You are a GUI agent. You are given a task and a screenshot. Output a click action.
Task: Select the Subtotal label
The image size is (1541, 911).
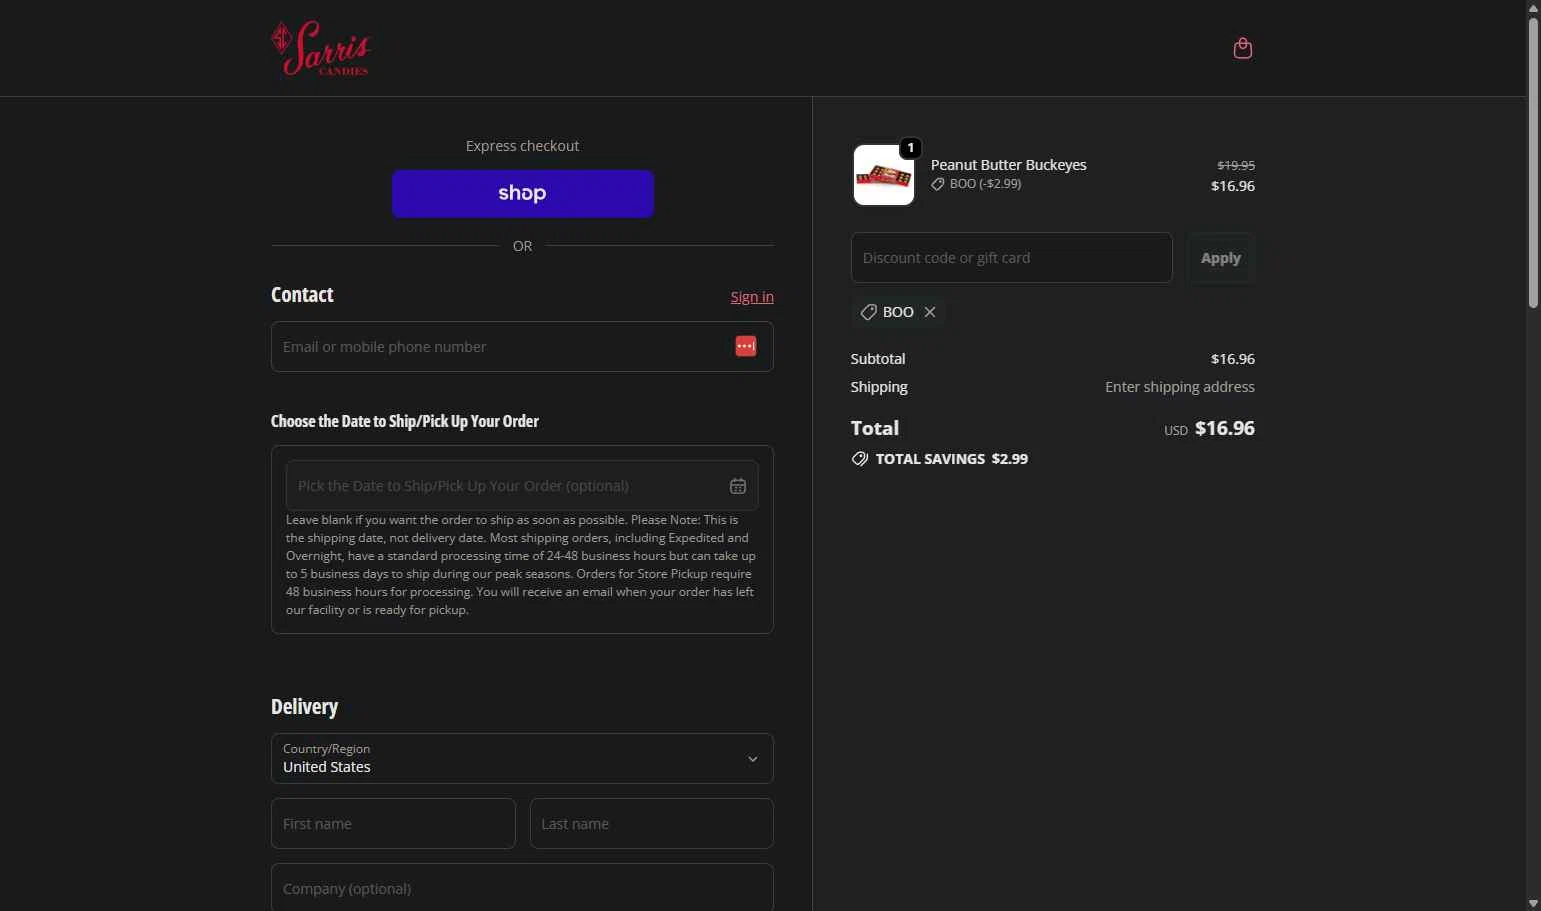tap(878, 359)
